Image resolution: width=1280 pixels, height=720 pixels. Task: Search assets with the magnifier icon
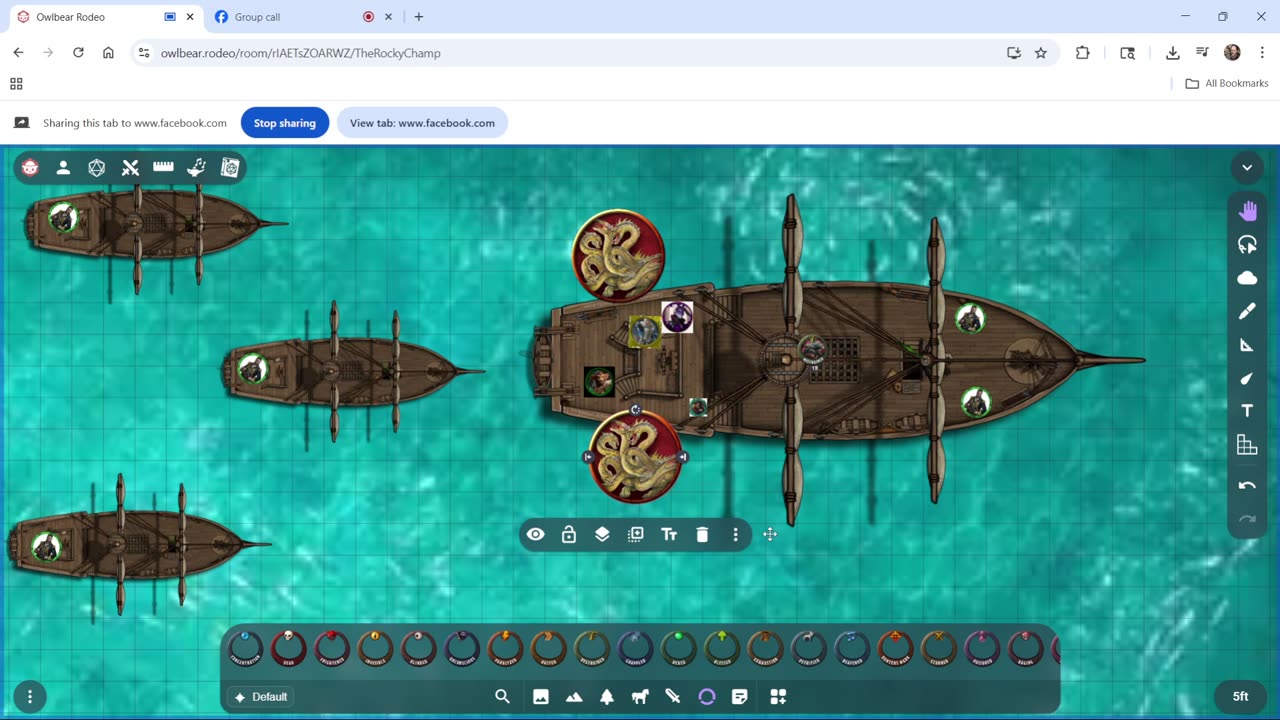503,697
